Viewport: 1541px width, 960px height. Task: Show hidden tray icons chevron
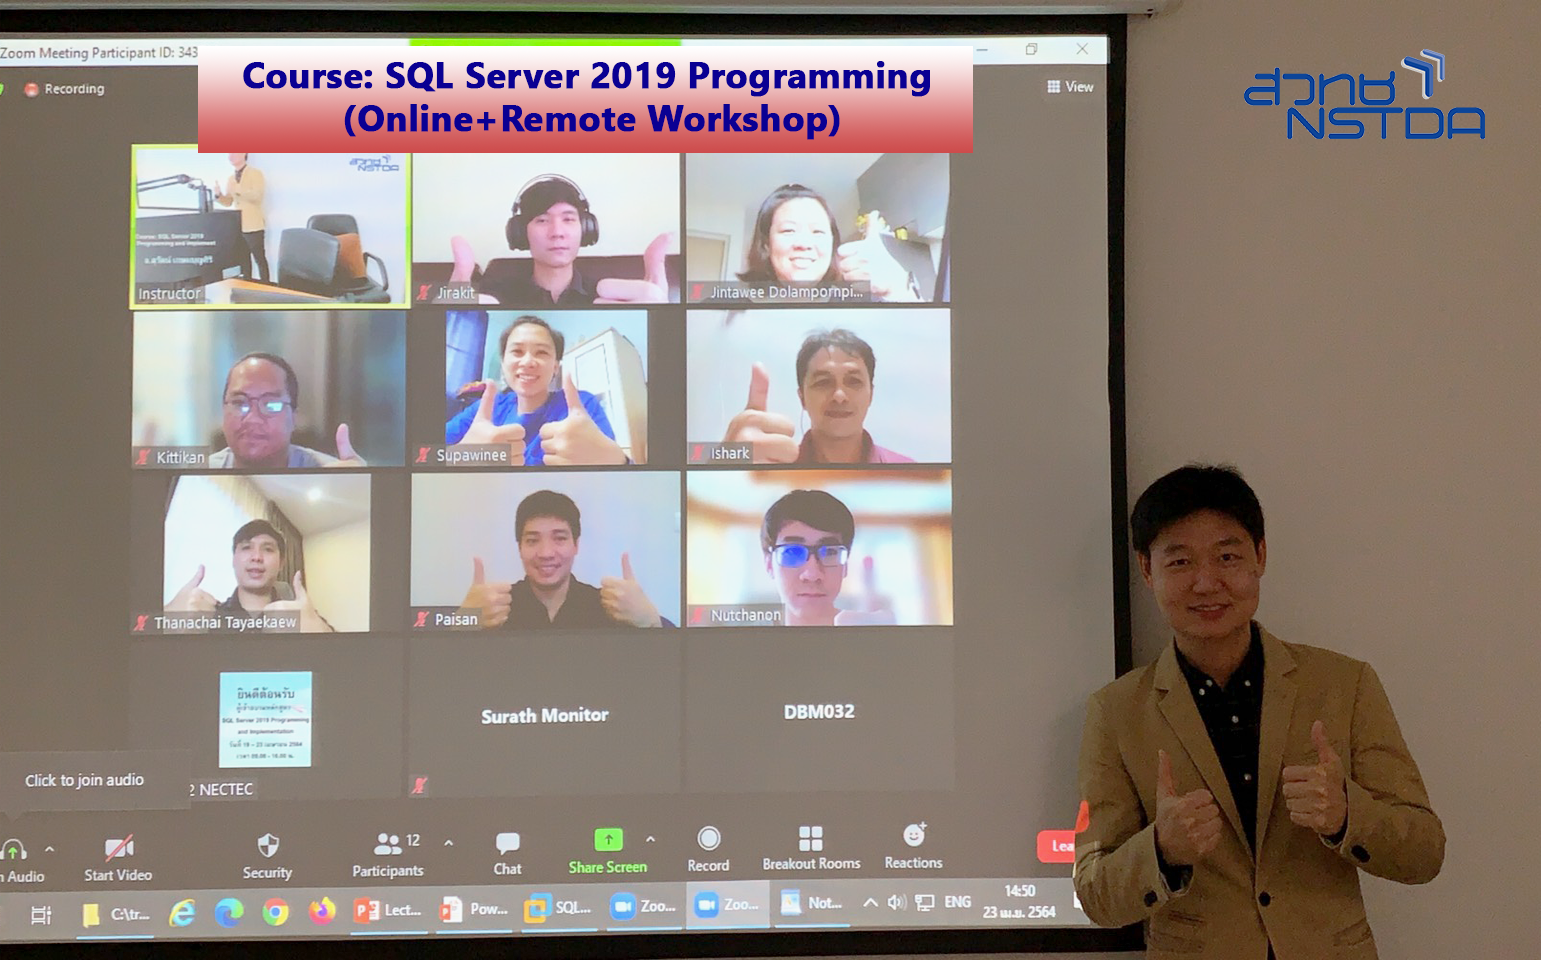tap(870, 903)
